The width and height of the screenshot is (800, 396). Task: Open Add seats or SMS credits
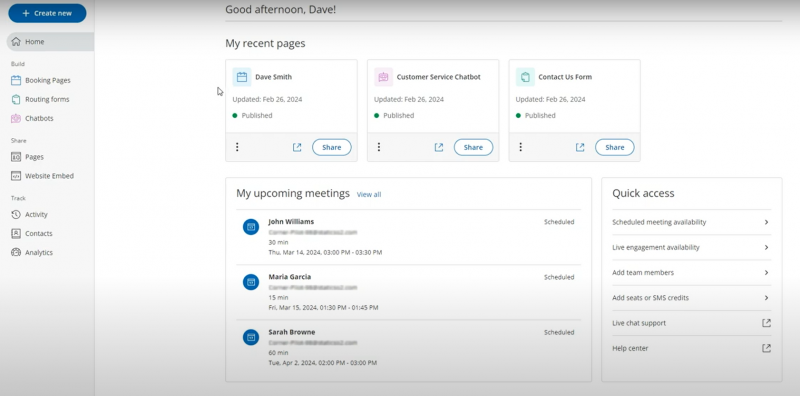tap(651, 298)
